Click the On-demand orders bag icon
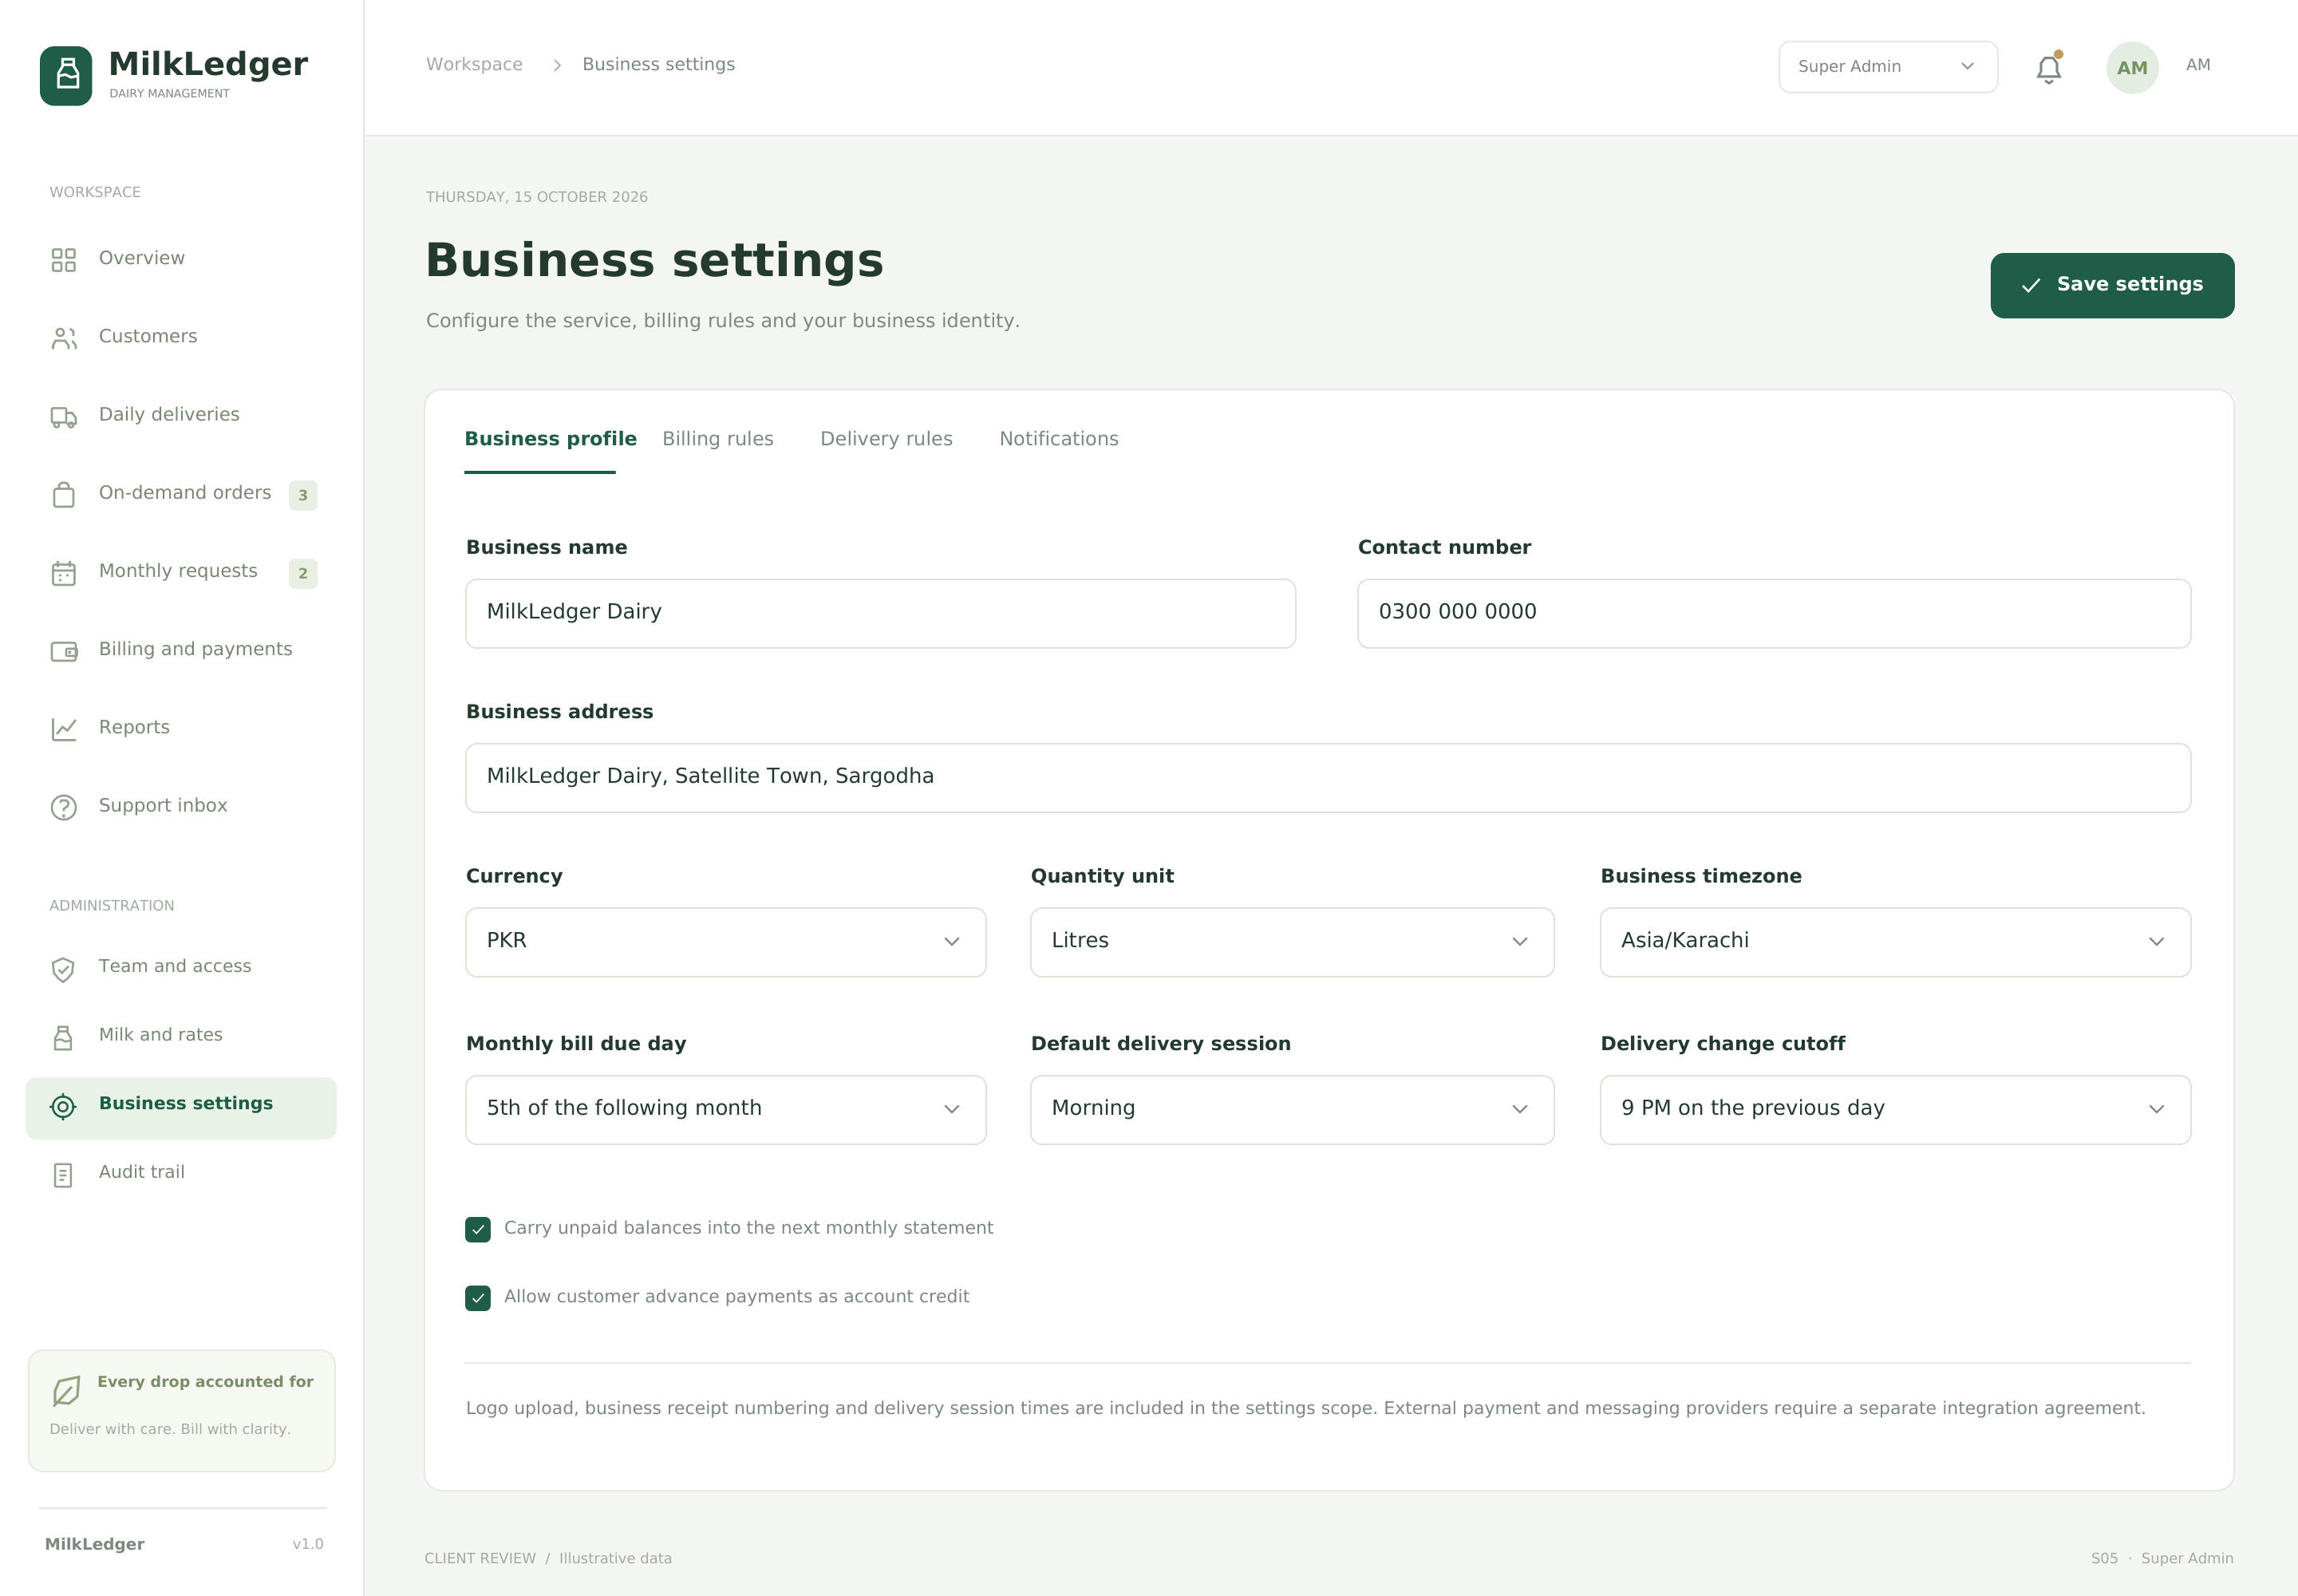The height and width of the screenshot is (1596, 2298). [x=63, y=495]
